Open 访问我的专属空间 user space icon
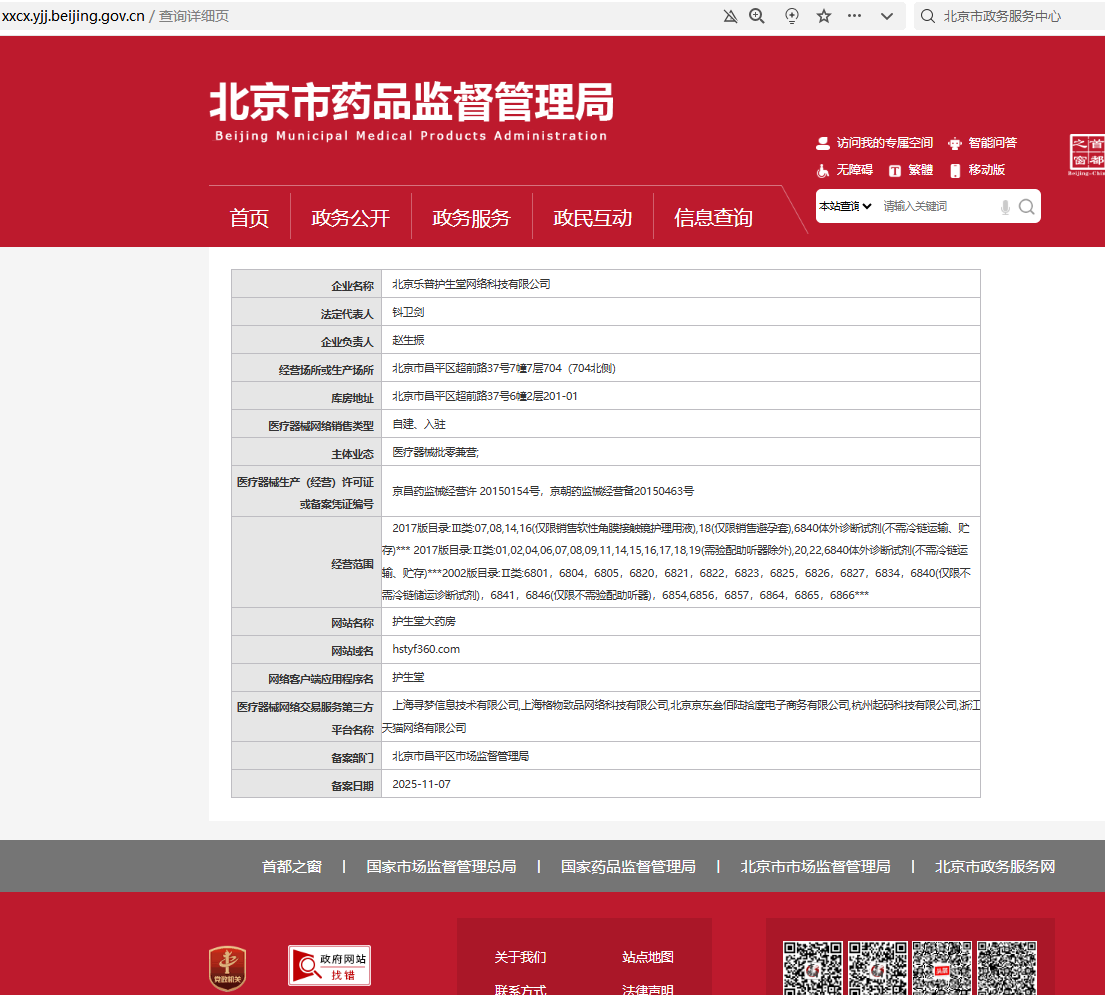The height and width of the screenshot is (995, 1105). [822, 142]
